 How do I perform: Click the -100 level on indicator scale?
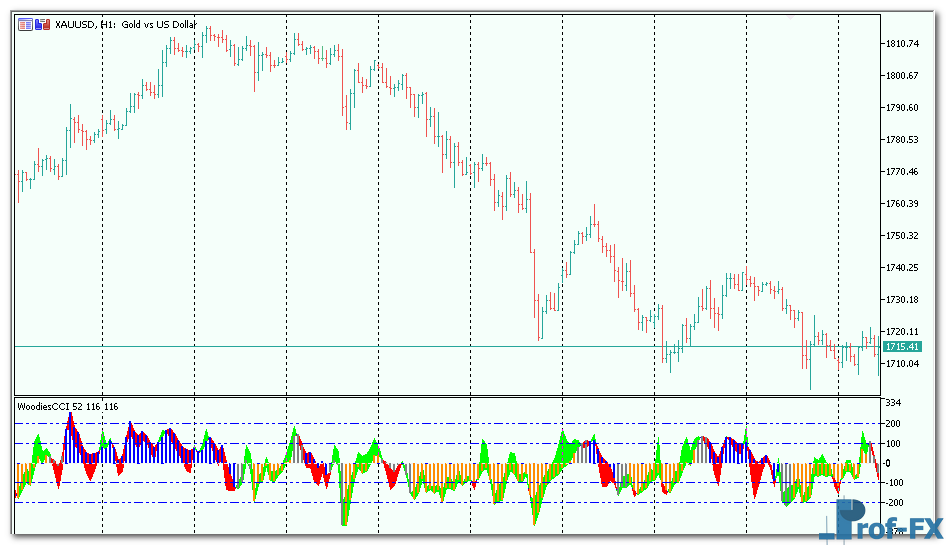pos(896,483)
